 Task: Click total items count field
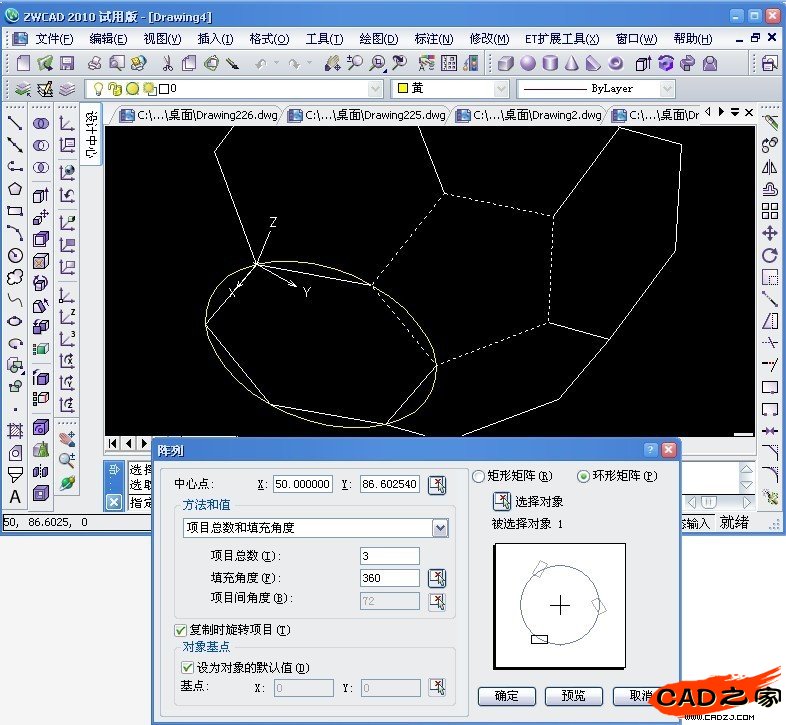pos(389,556)
